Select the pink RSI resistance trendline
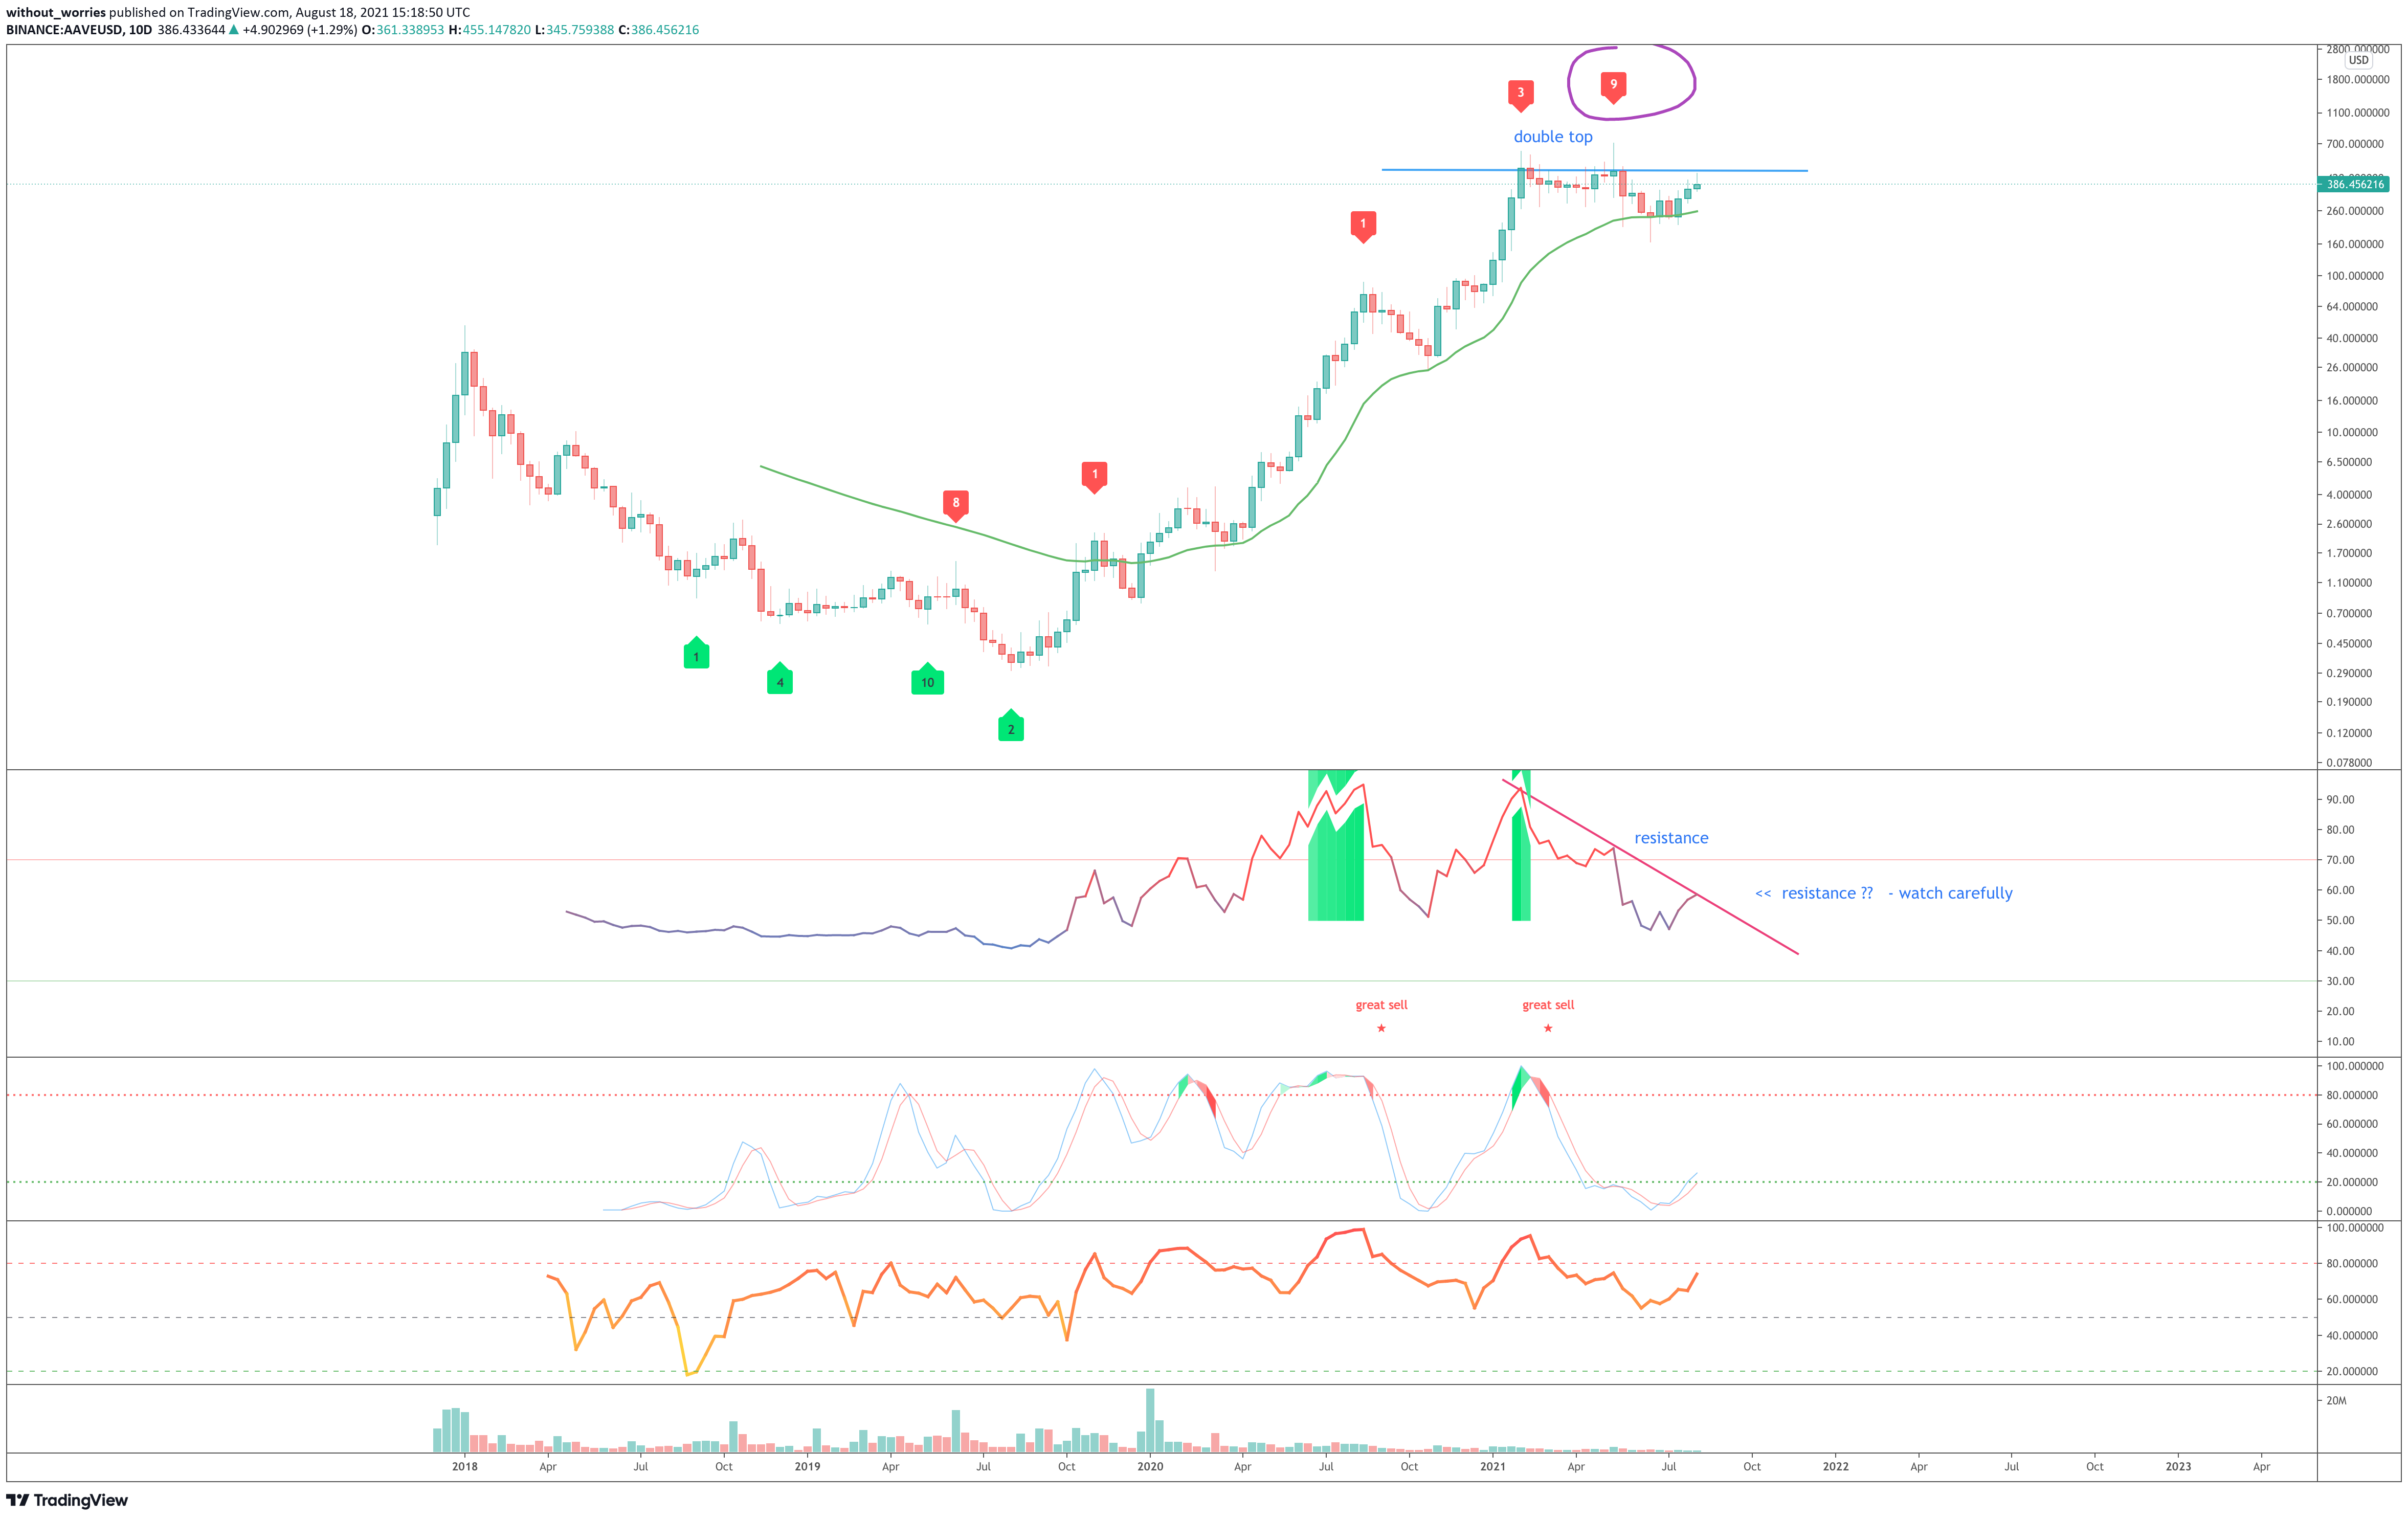The height and width of the screenshot is (1519, 2408). point(1650,867)
